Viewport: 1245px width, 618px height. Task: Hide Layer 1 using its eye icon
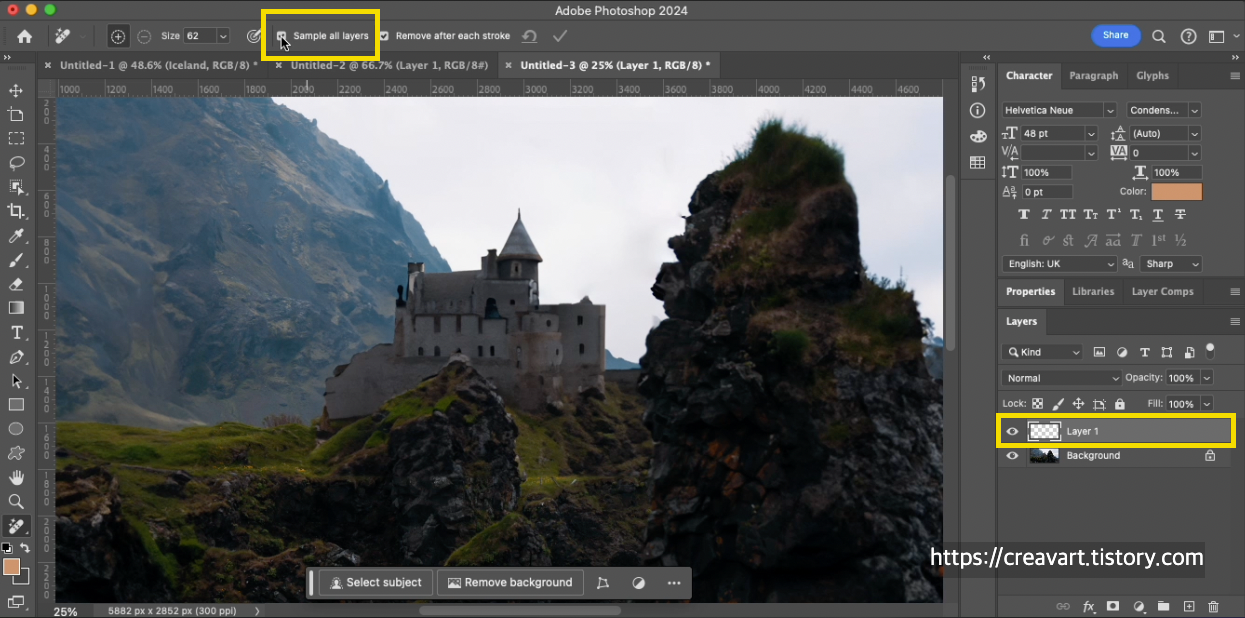1012,431
